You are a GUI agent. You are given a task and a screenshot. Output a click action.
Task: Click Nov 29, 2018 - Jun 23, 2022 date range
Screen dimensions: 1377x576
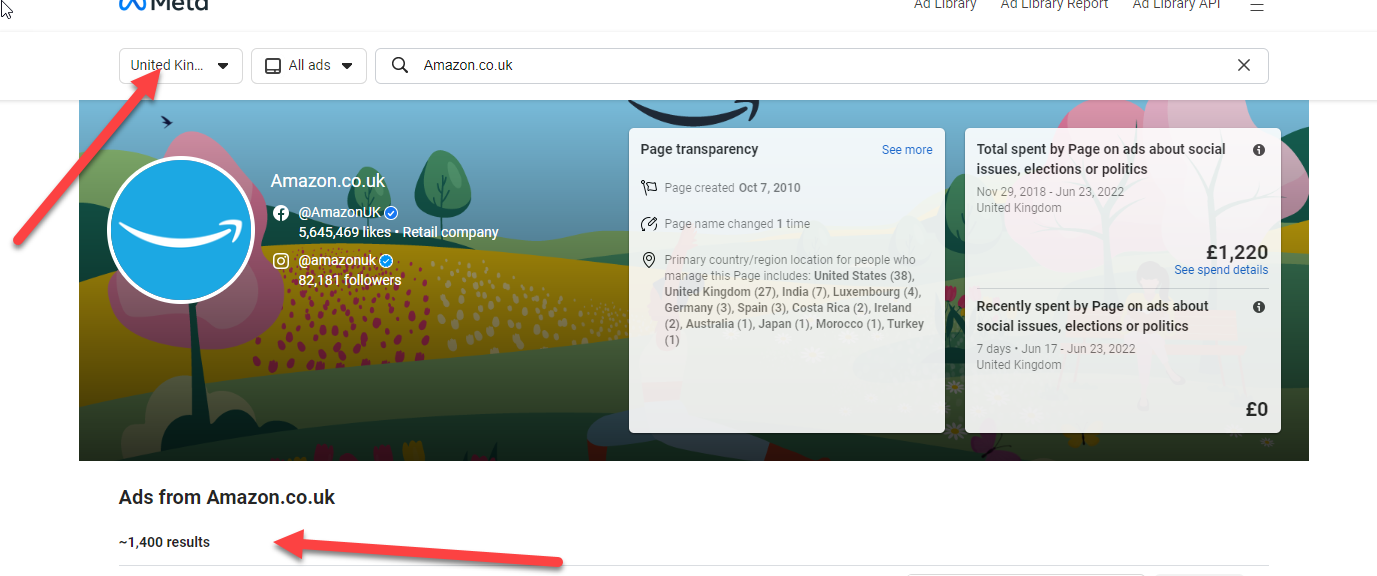coord(1050,192)
